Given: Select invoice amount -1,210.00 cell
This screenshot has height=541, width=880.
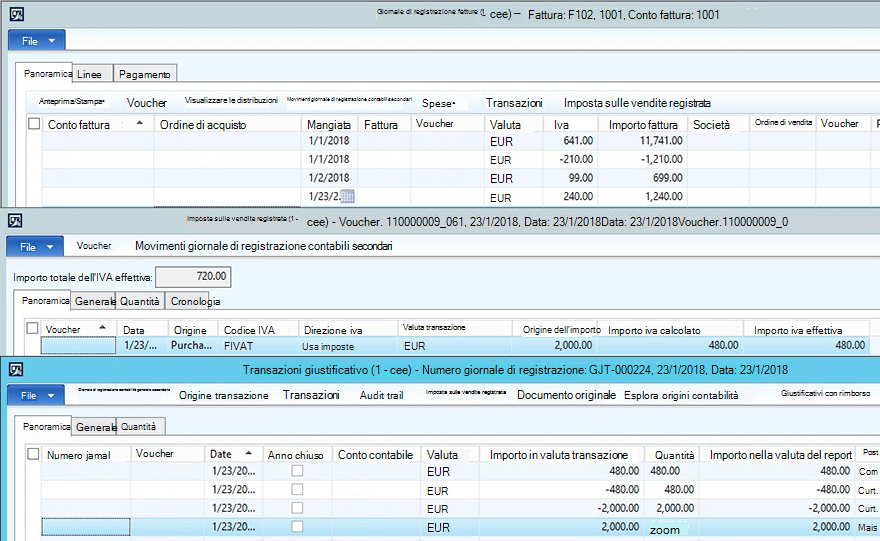Looking at the screenshot, I should pos(643,159).
